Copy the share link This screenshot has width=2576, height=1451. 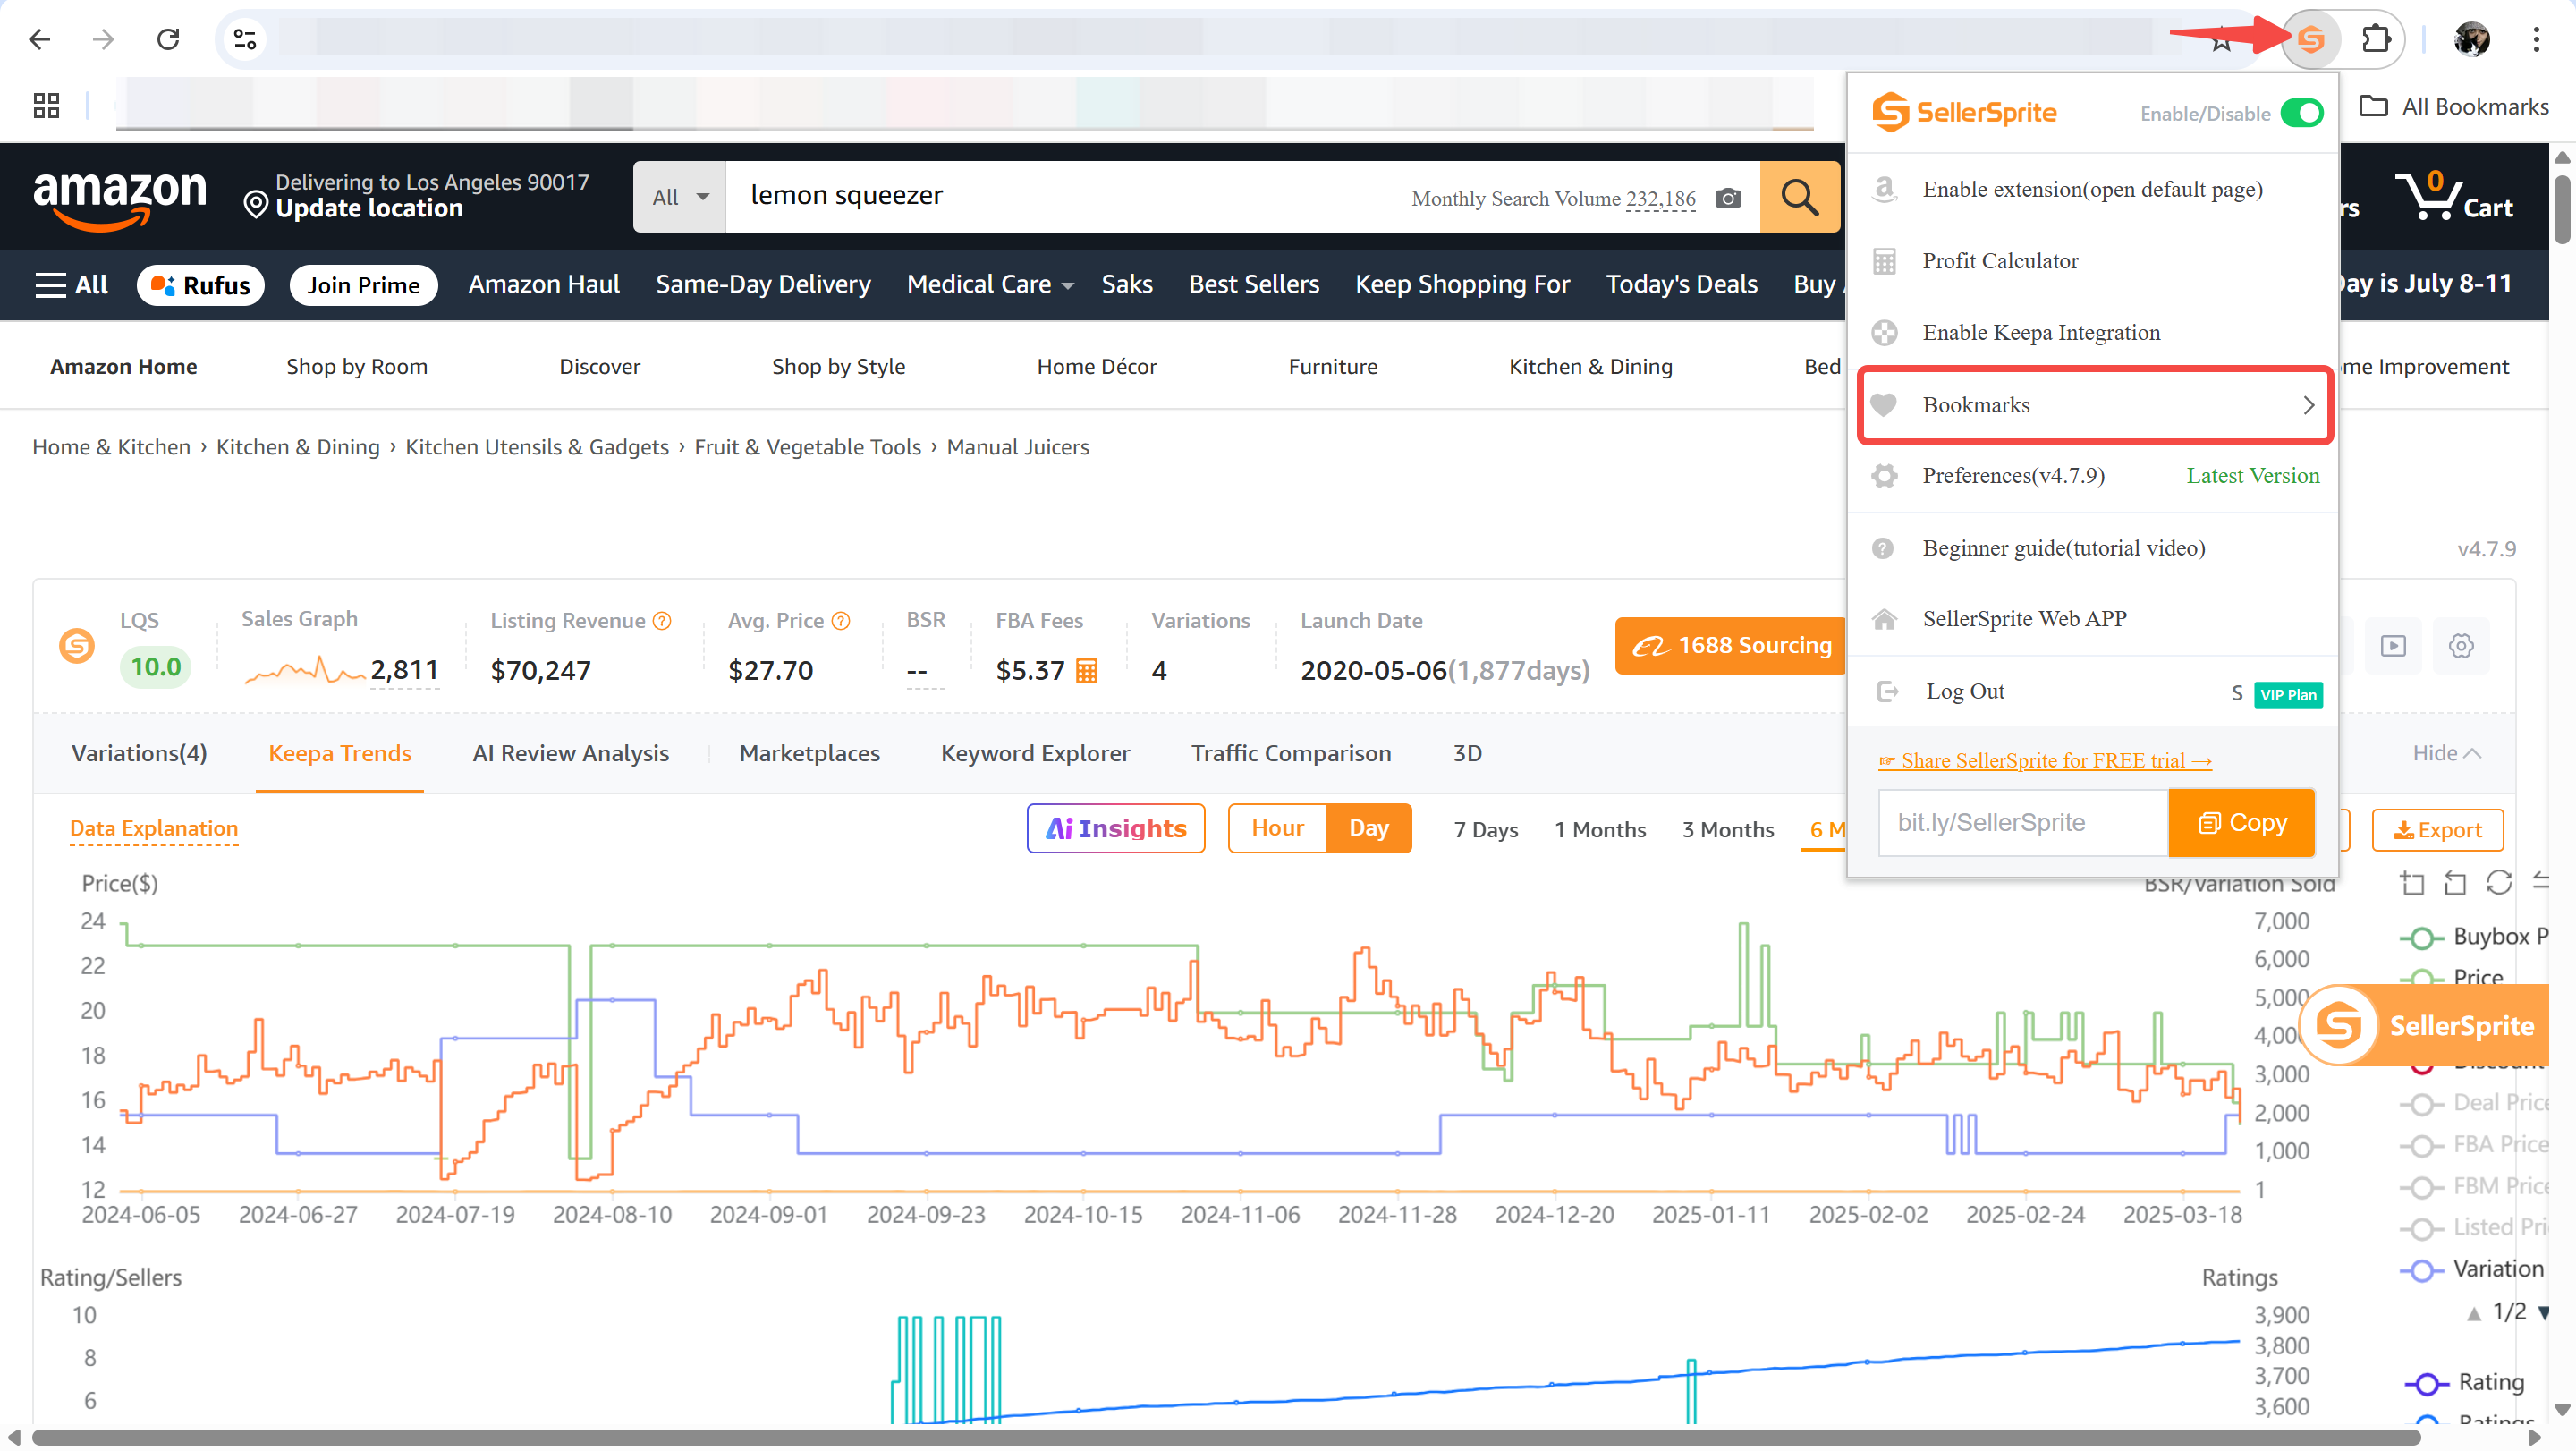[2241, 823]
